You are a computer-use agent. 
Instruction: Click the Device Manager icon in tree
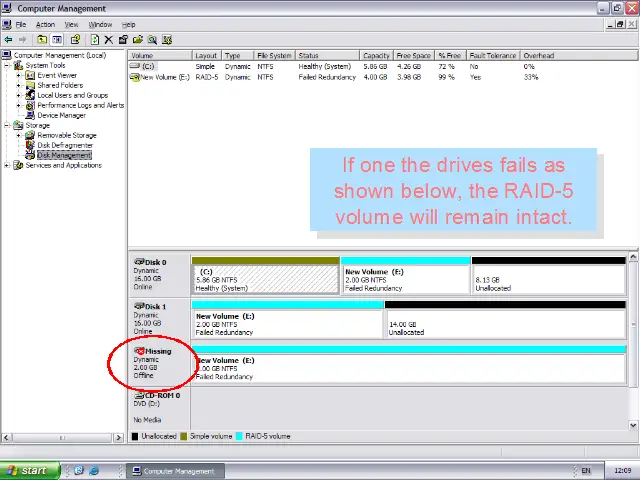pos(30,115)
